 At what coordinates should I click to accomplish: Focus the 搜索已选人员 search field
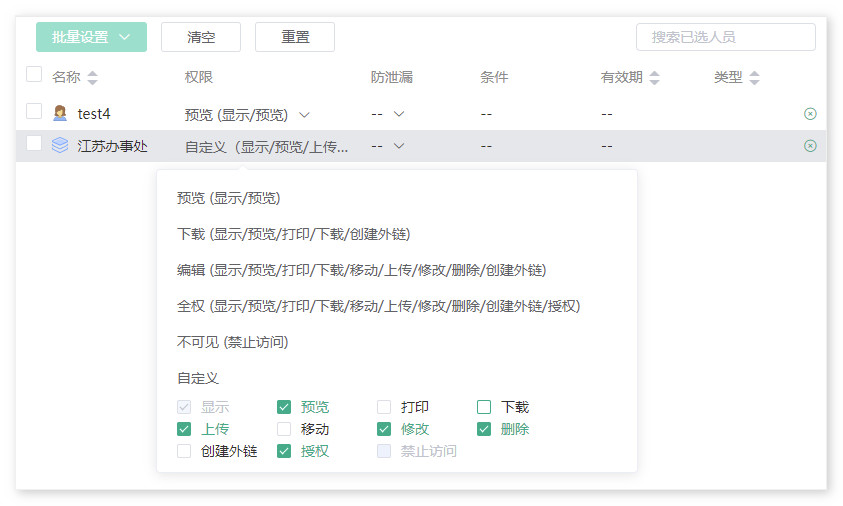(x=725, y=37)
